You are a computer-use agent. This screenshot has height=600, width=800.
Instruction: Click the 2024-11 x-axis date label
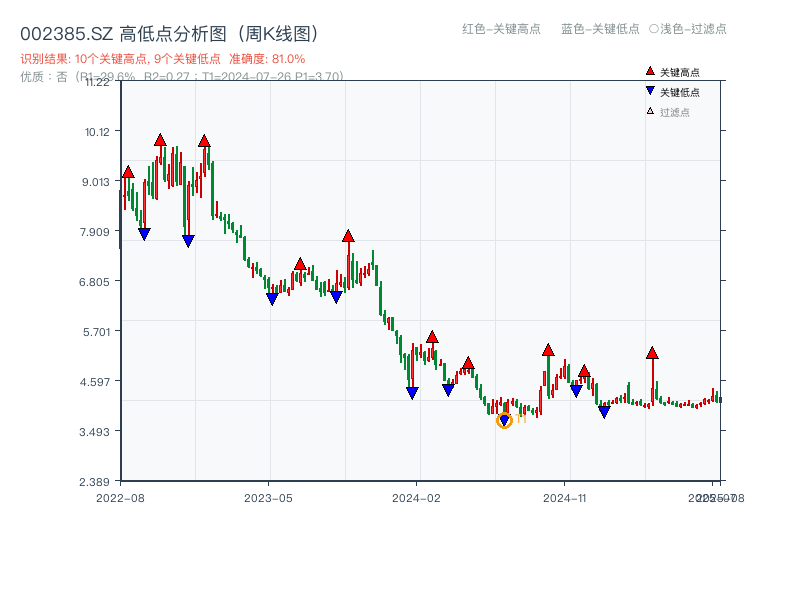coord(564,497)
